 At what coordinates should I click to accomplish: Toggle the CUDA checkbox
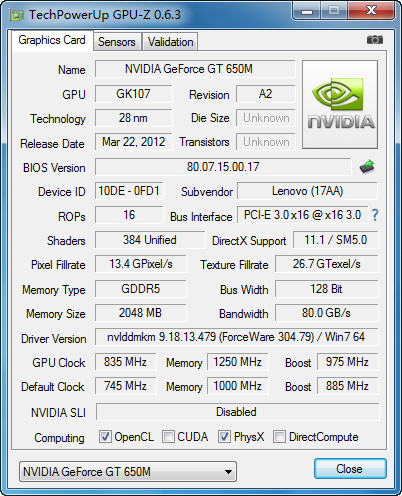(168, 436)
